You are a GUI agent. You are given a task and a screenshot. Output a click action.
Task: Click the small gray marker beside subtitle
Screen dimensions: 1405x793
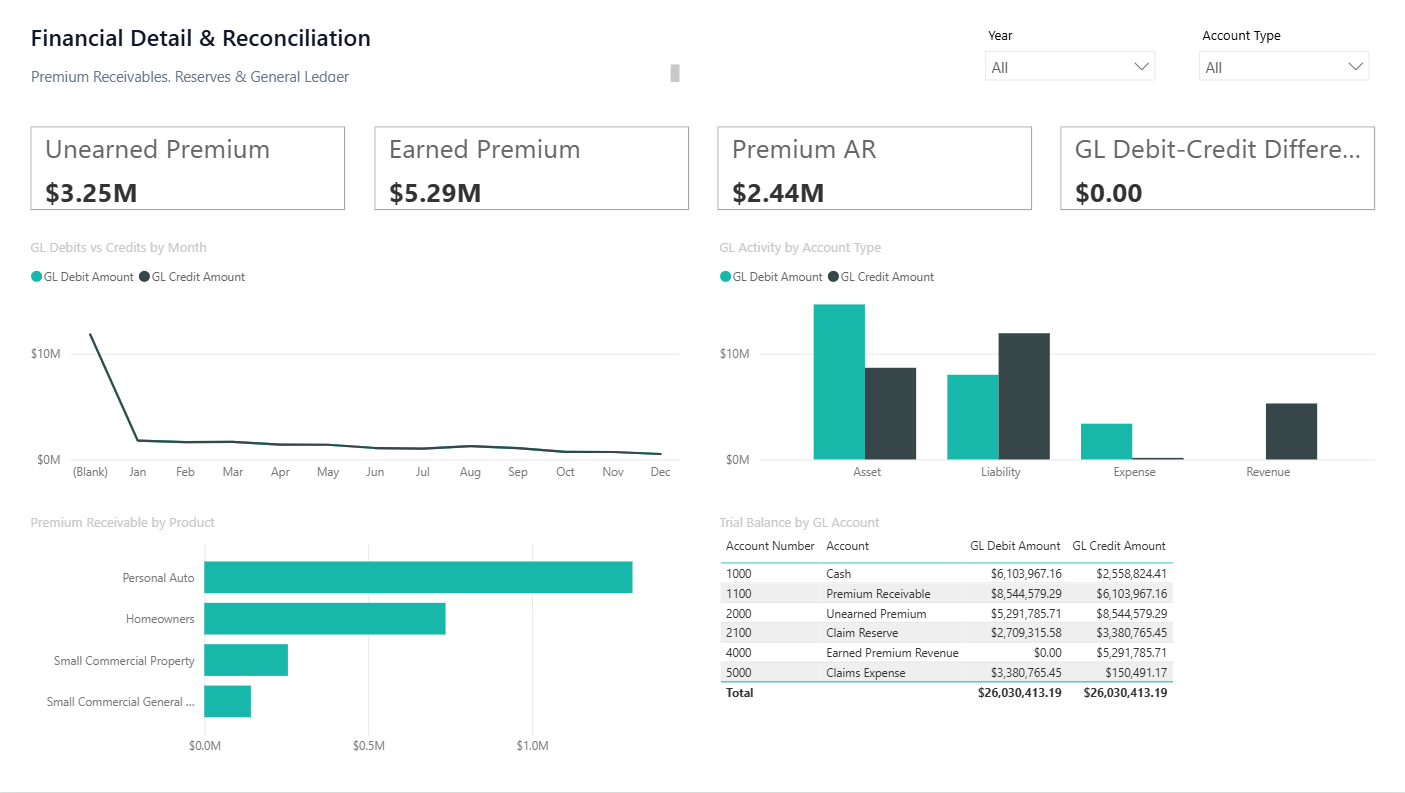pos(675,73)
